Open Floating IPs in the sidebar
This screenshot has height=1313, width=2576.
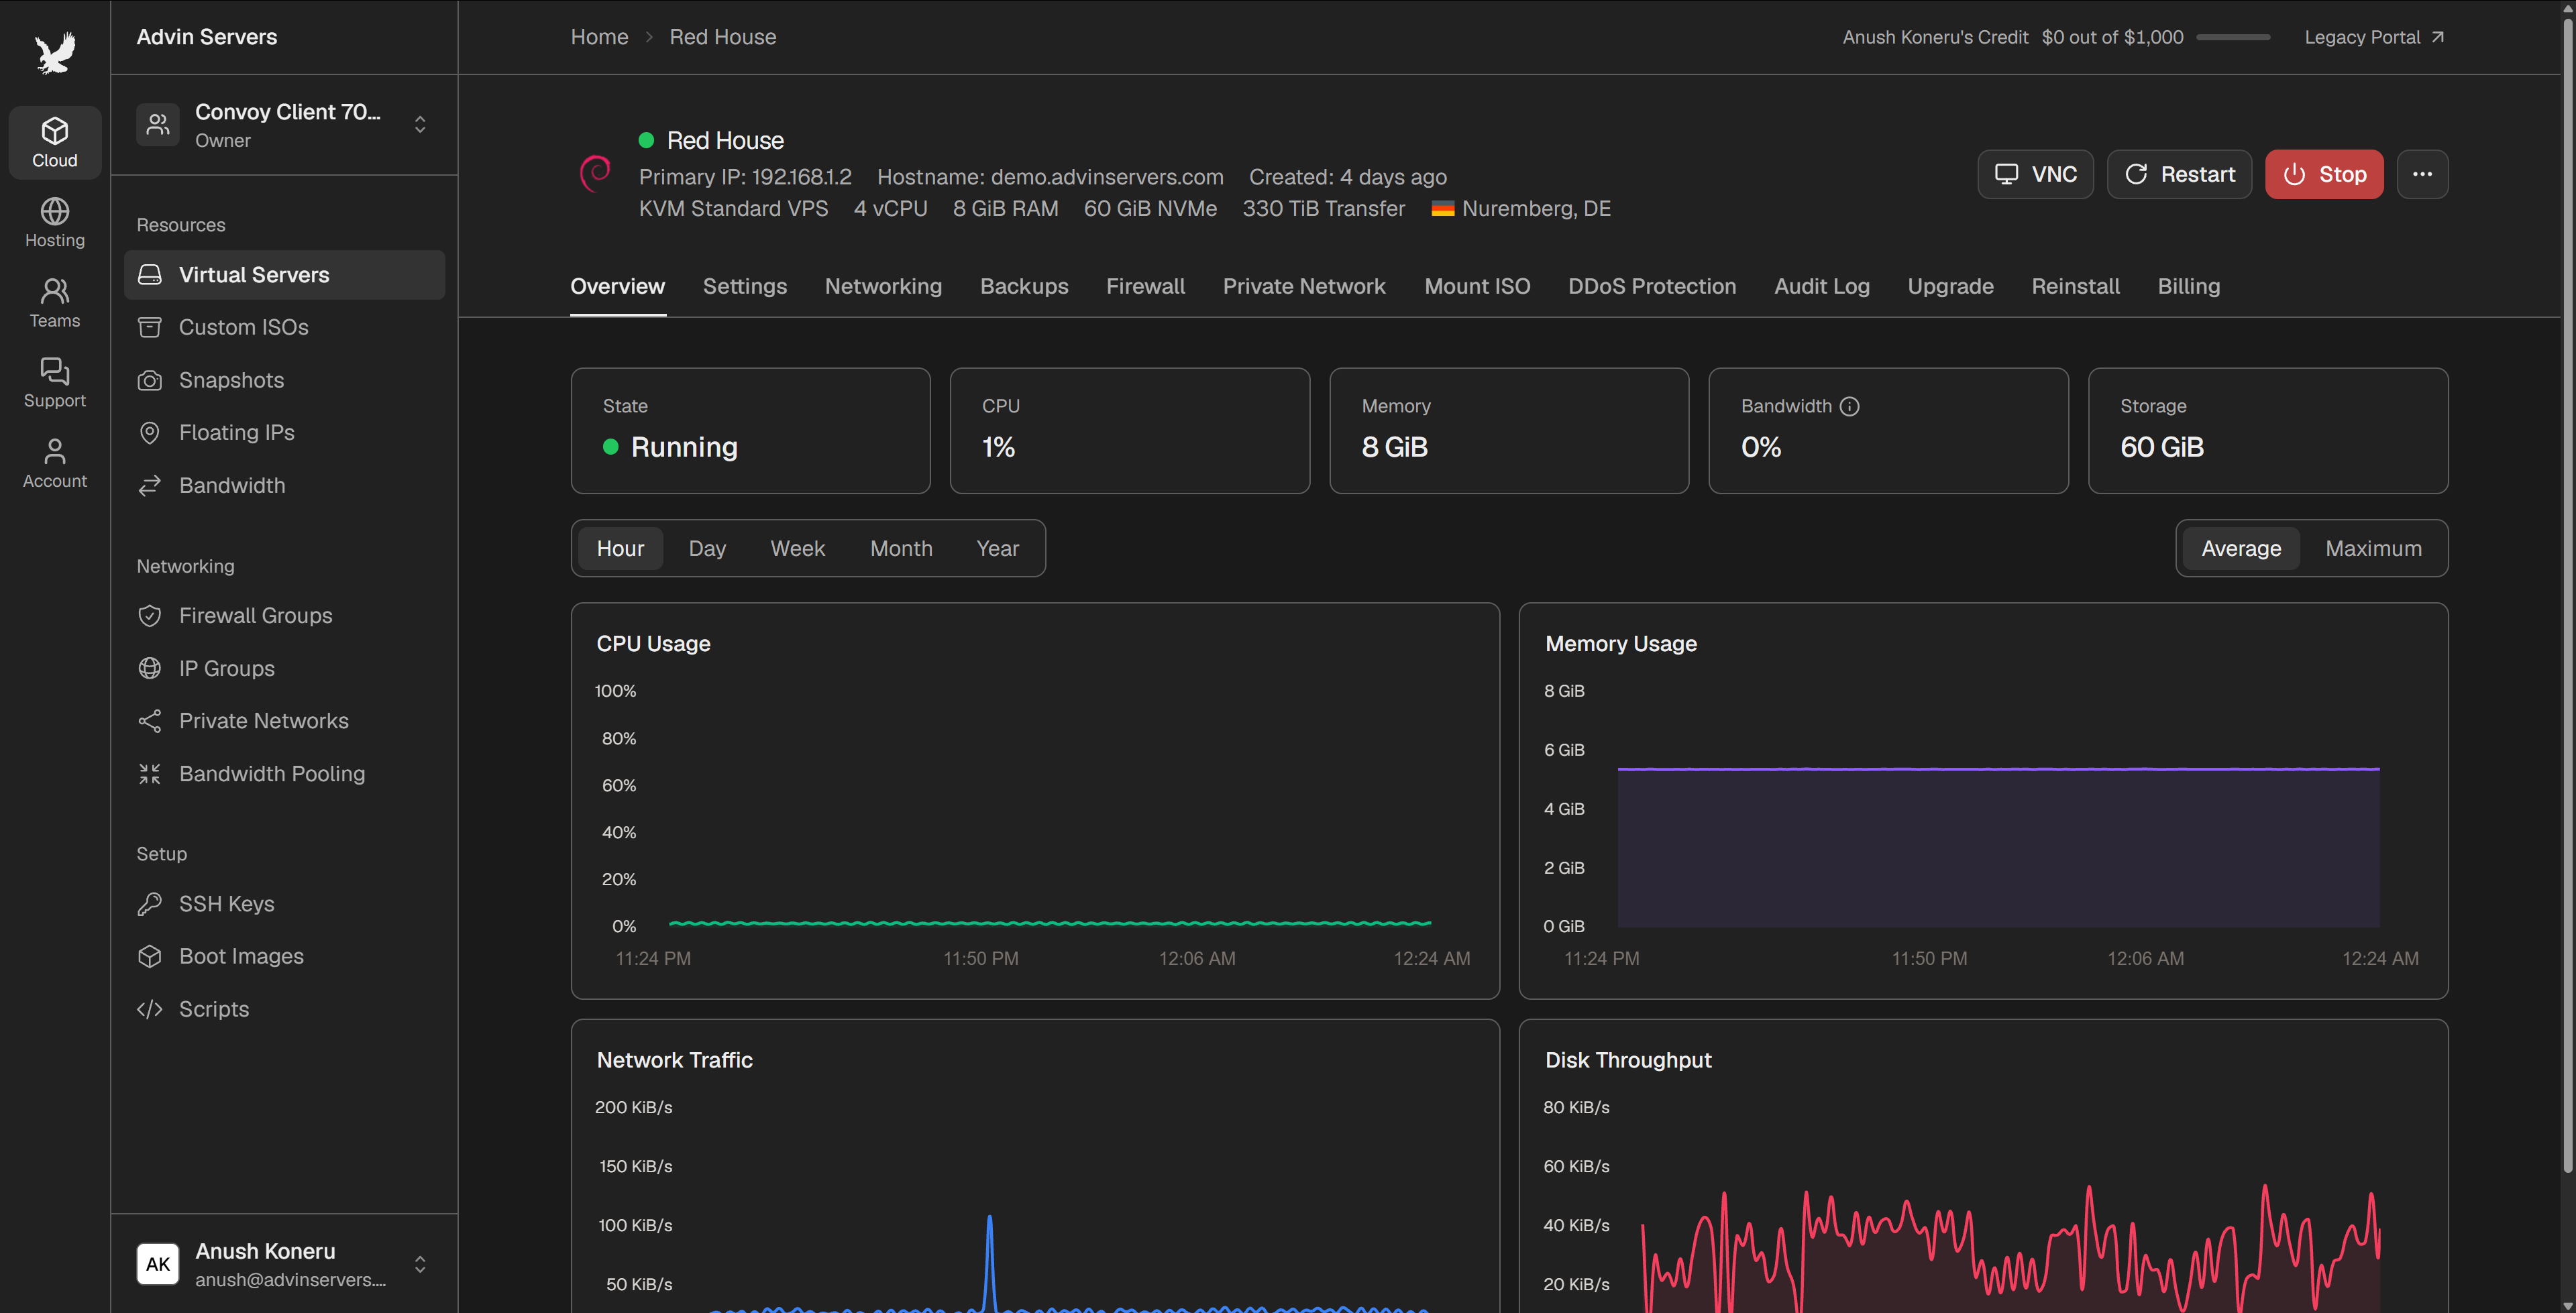284,432
